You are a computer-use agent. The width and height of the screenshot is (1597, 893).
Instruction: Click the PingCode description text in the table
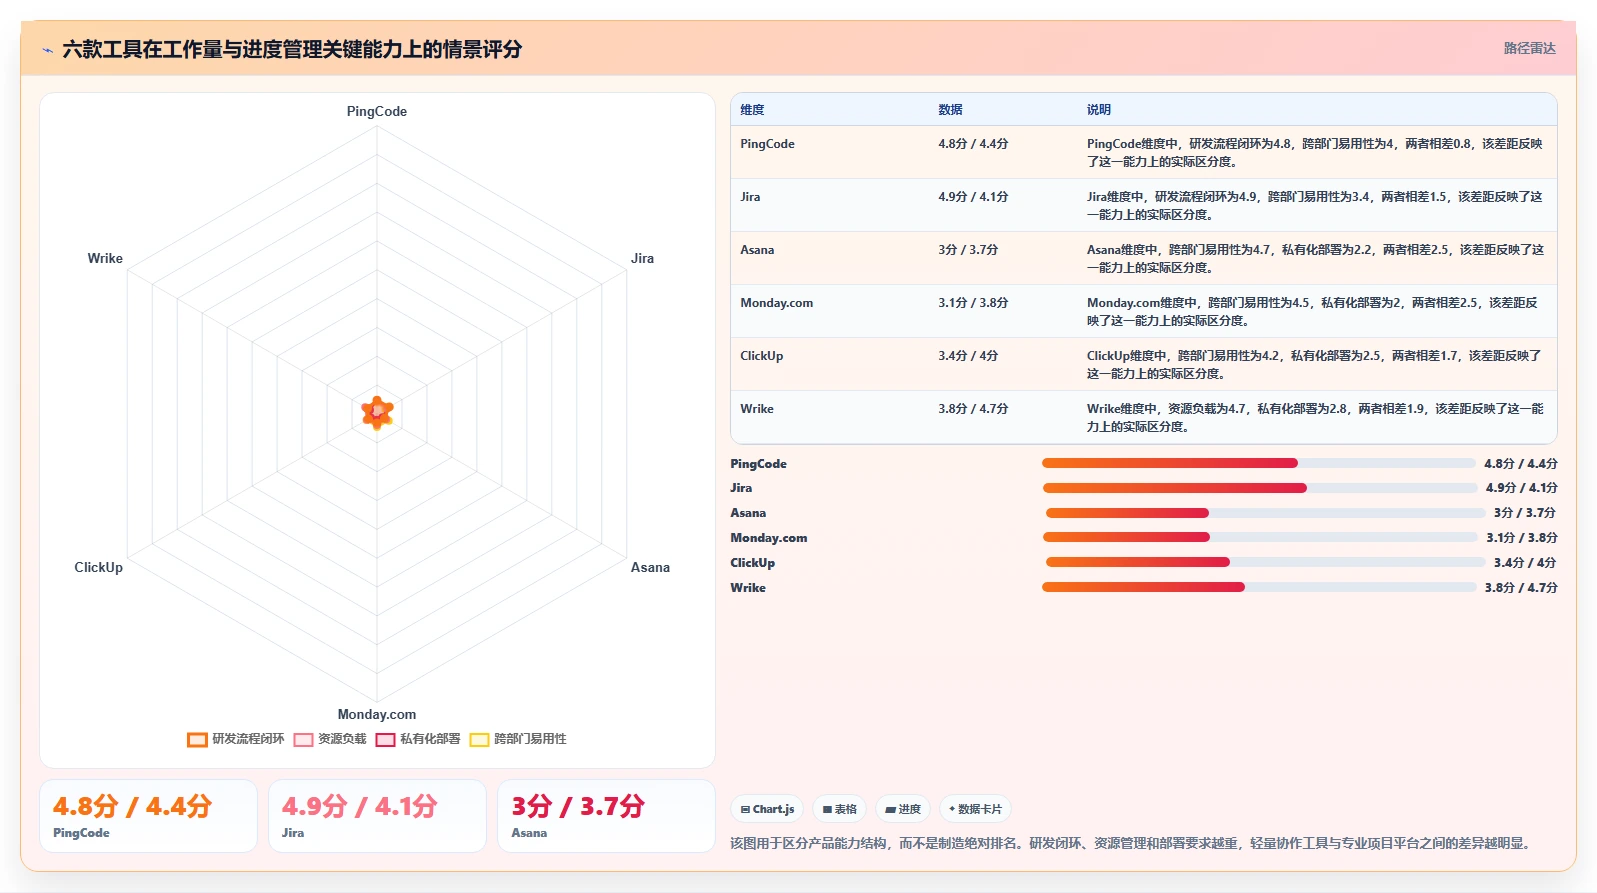(x=1315, y=152)
